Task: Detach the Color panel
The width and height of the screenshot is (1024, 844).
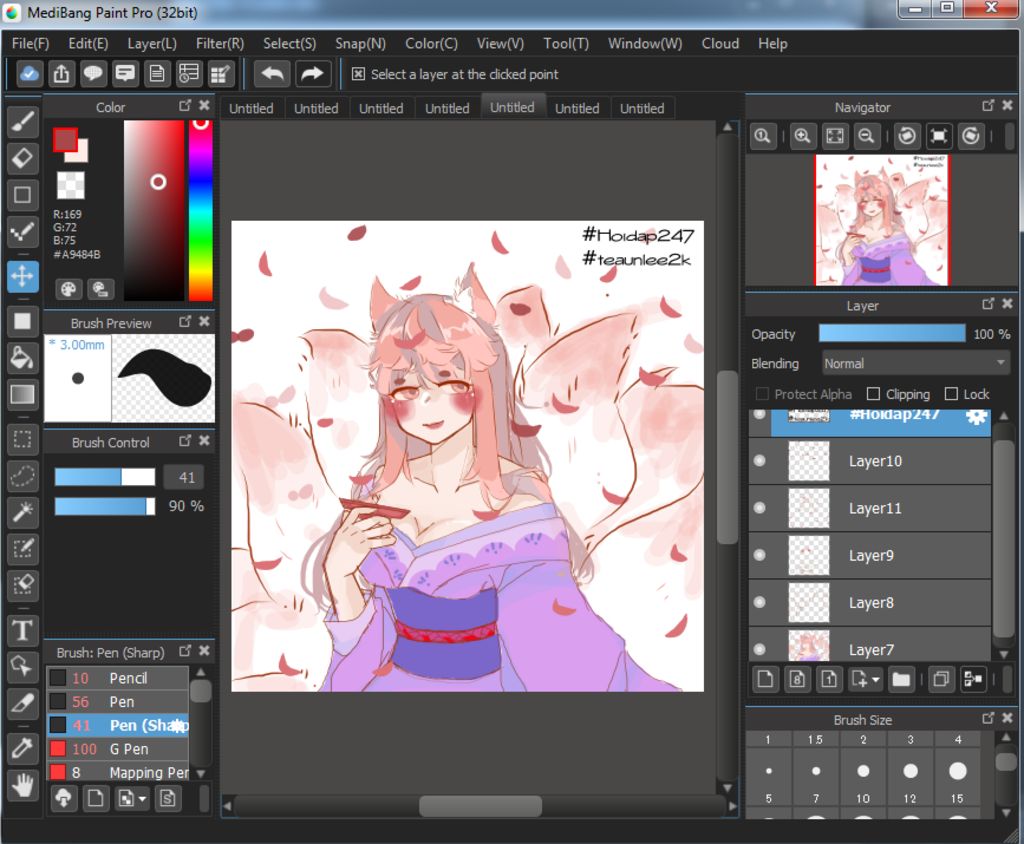Action: pyautogui.click(x=185, y=105)
